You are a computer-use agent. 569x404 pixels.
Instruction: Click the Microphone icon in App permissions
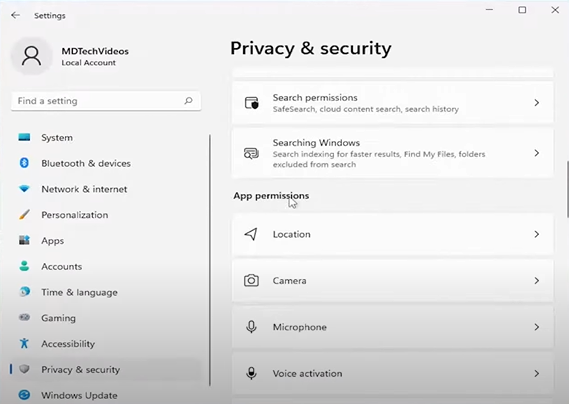click(x=251, y=327)
